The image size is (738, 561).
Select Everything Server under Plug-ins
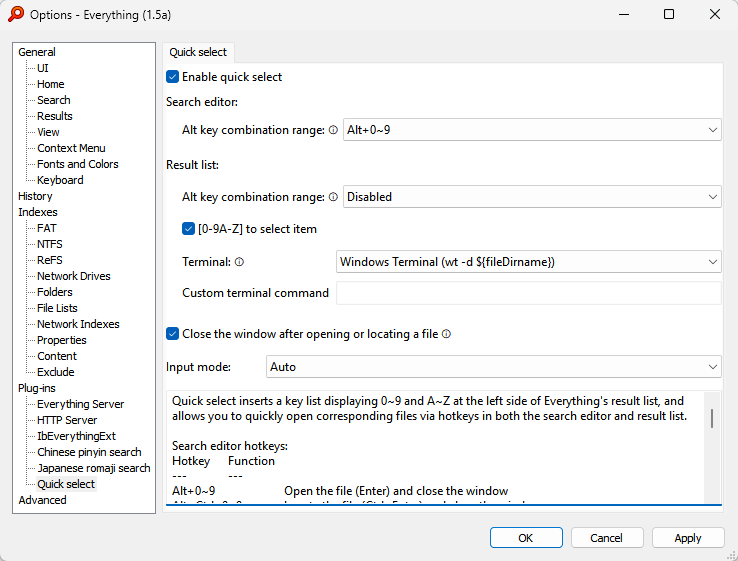tap(80, 404)
